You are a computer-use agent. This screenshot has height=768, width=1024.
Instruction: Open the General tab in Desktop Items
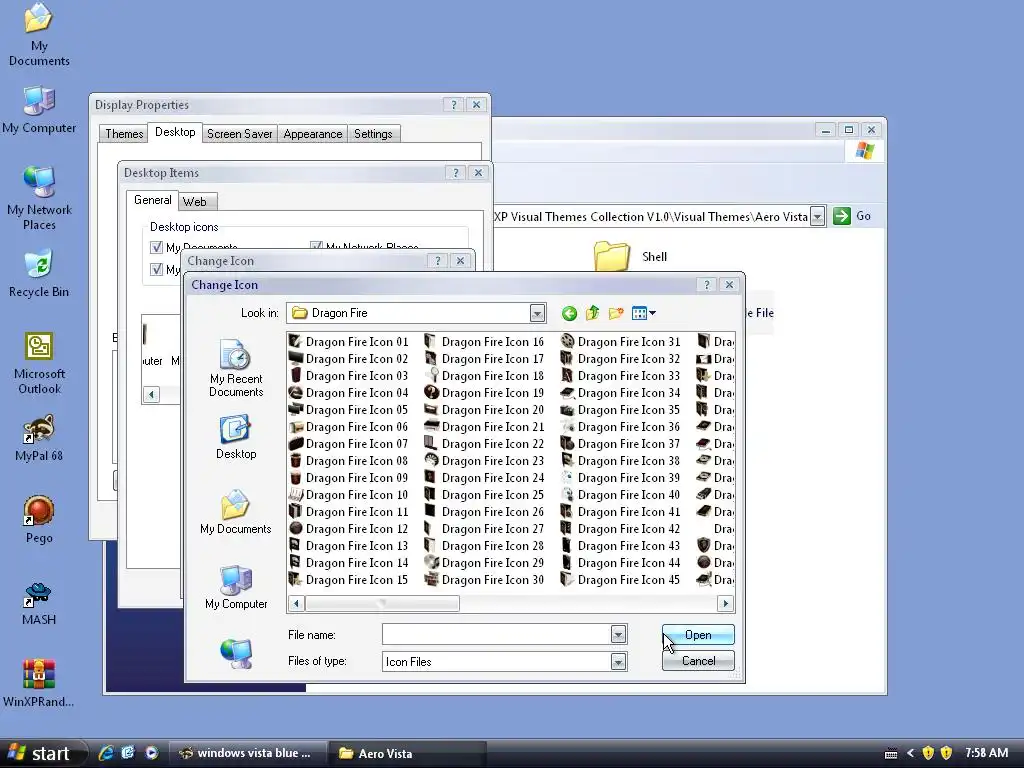click(x=153, y=200)
